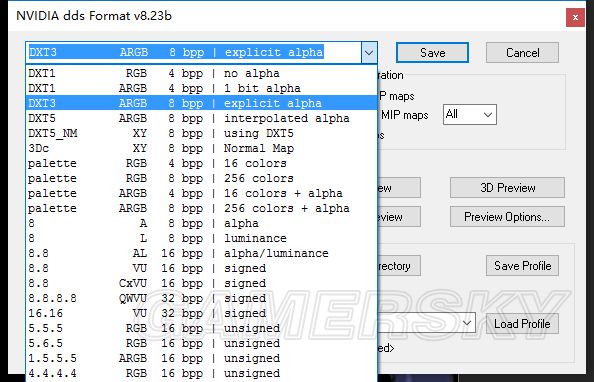The image size is (594, 382).
Task: Close the NVIDIA dds Format dialog
Action: [x=575, y=17]
